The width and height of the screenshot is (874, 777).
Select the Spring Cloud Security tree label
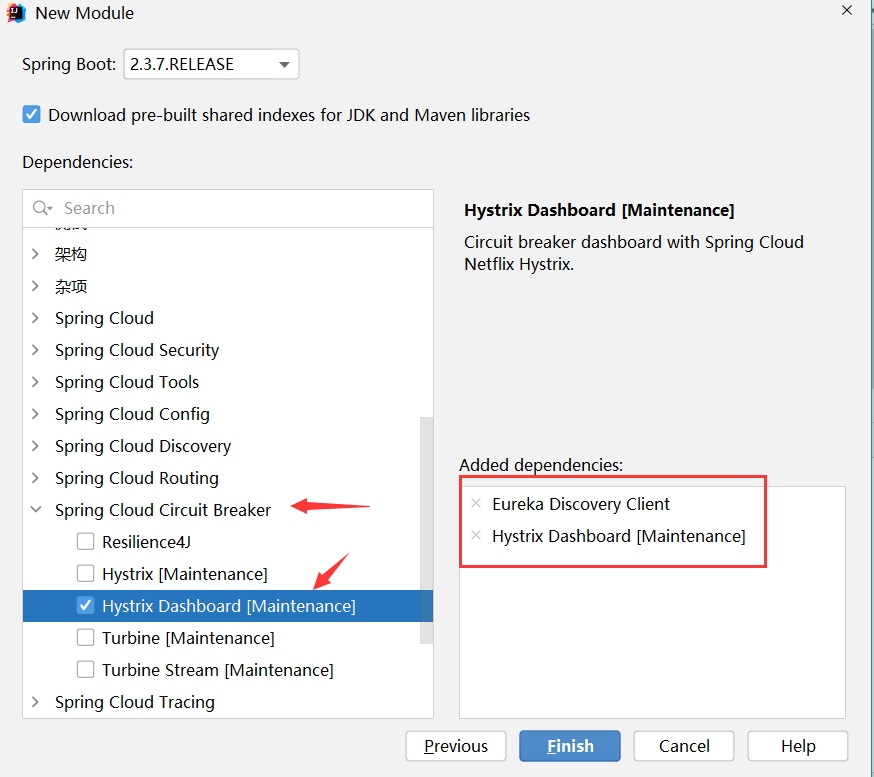(x=137, y=350)
